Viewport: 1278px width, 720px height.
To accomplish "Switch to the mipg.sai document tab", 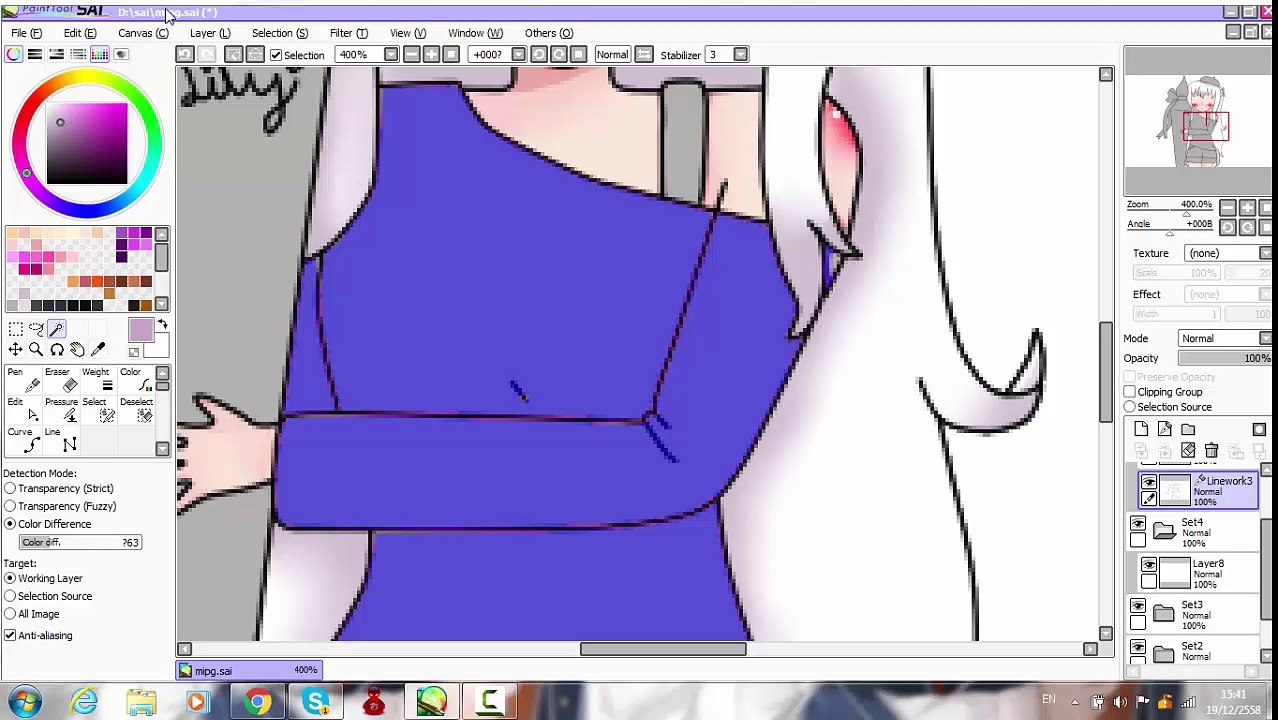I will 248,671.
